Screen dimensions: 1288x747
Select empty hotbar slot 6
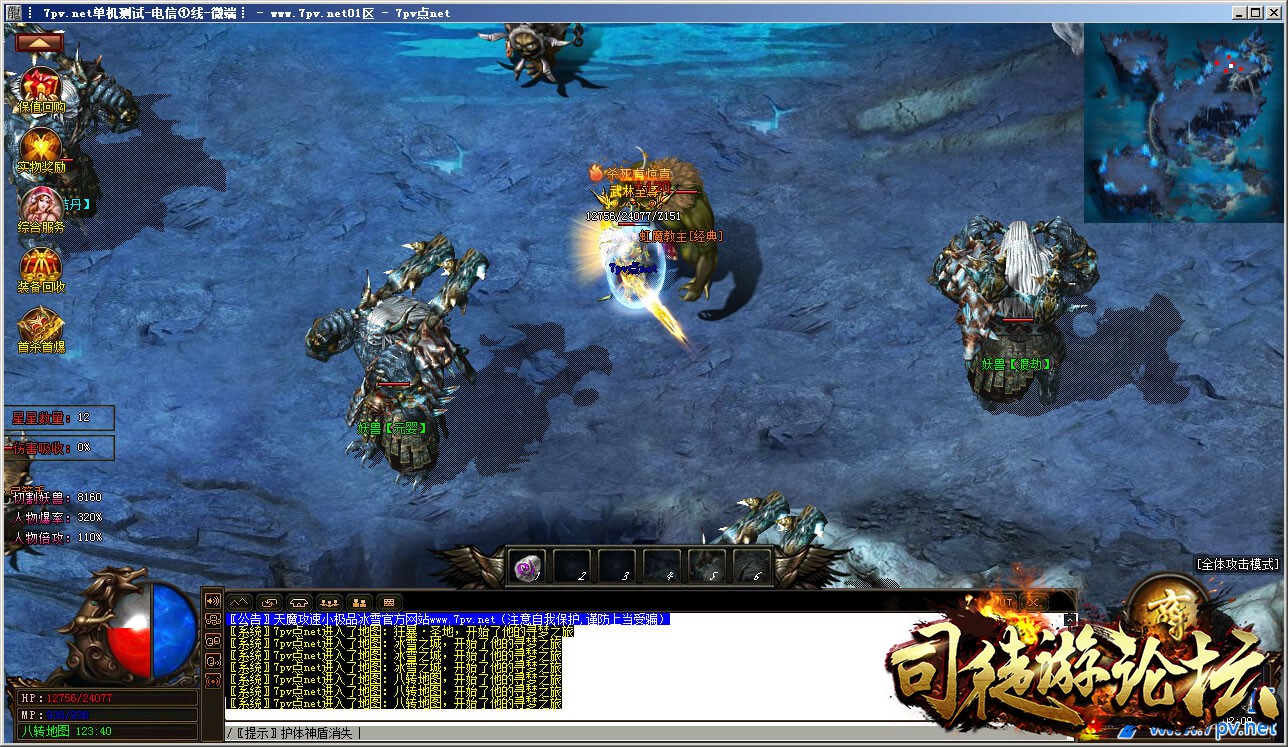point(752,568)
